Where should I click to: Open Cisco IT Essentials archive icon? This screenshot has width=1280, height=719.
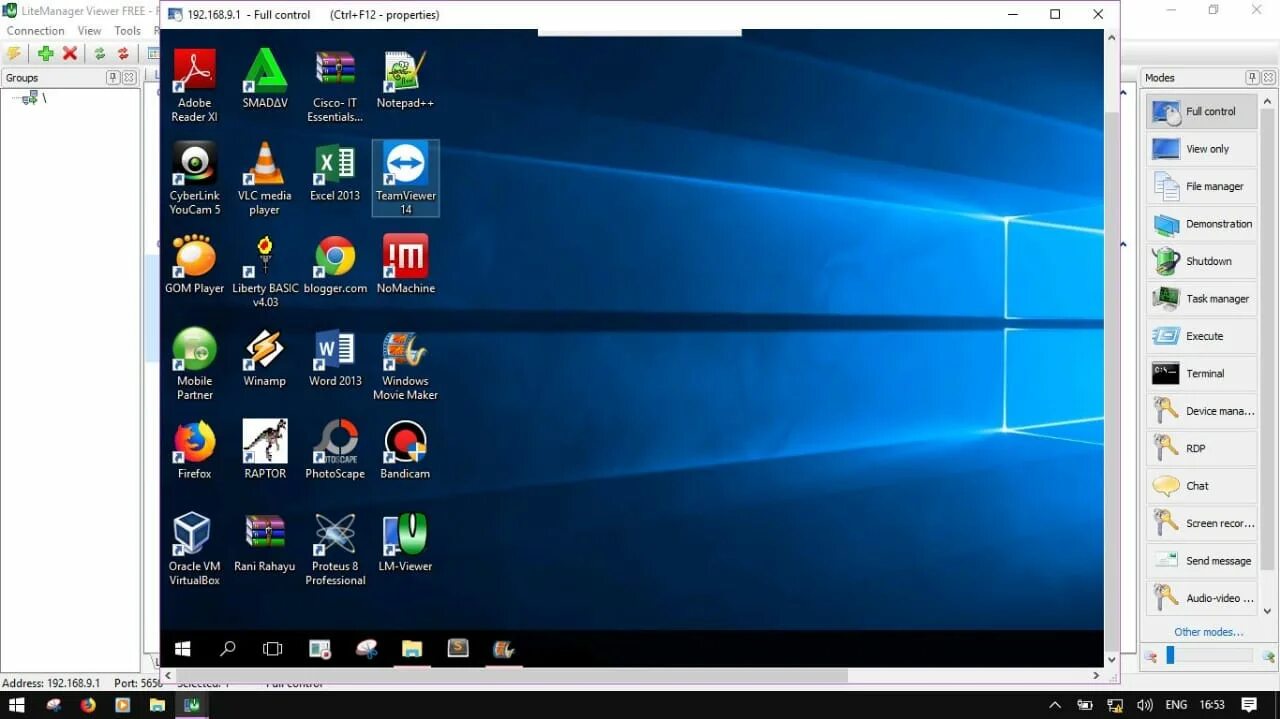[x=335, y=86]
